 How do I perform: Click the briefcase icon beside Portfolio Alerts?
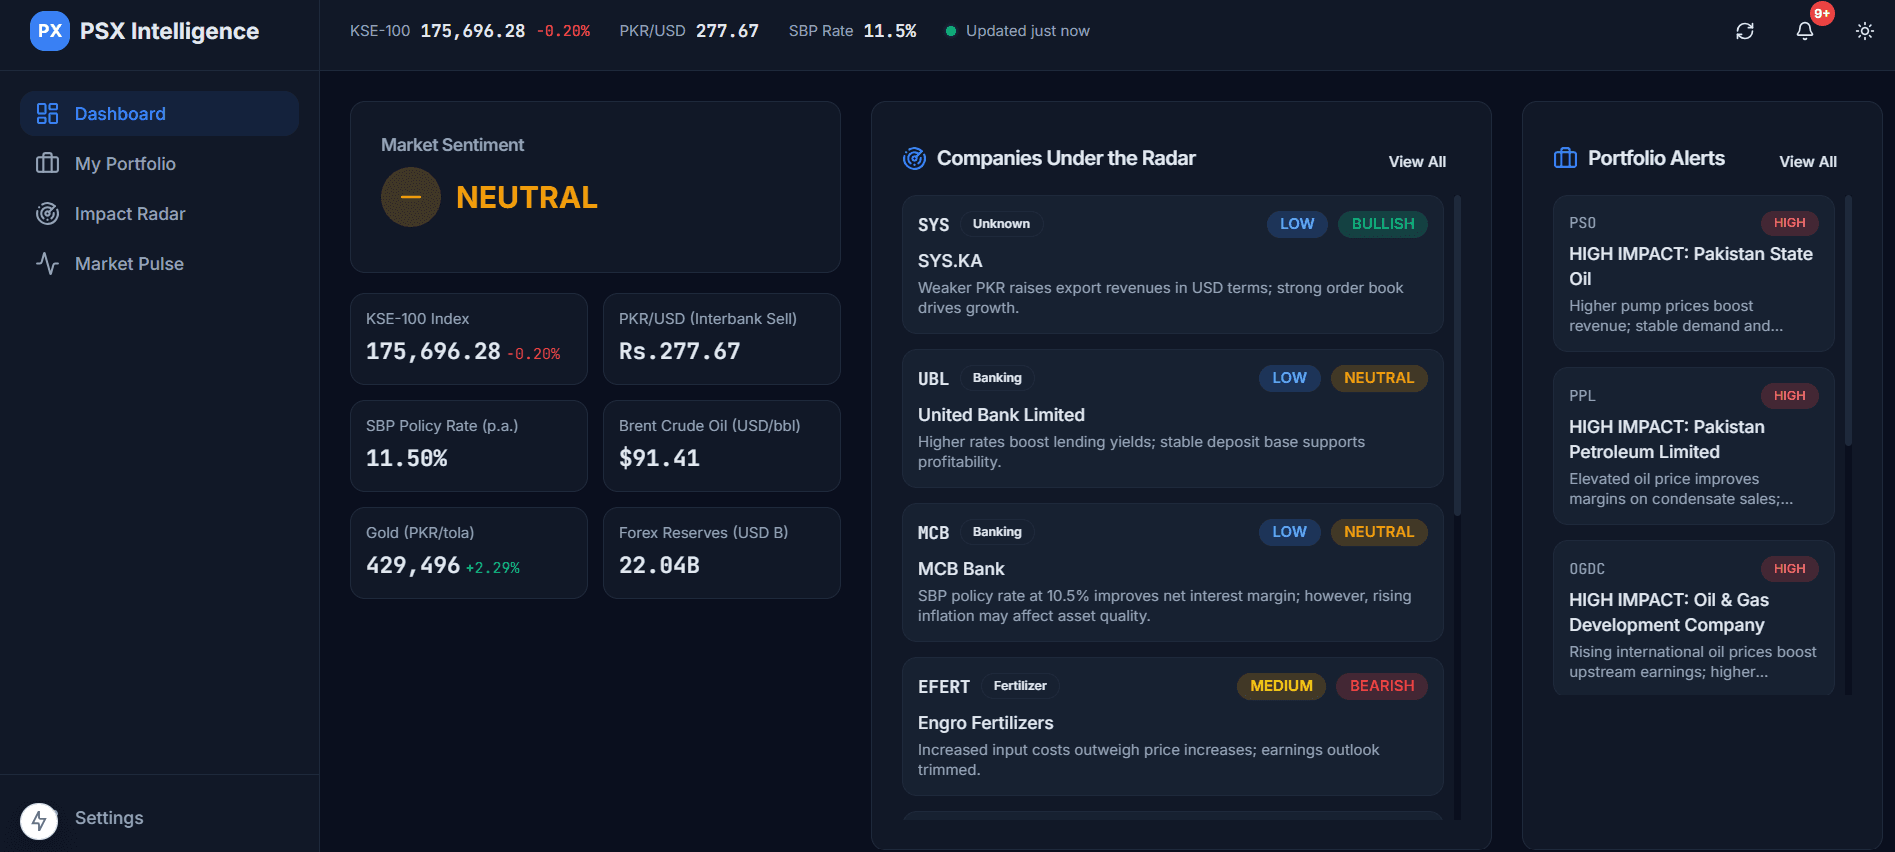(1565, 158)
